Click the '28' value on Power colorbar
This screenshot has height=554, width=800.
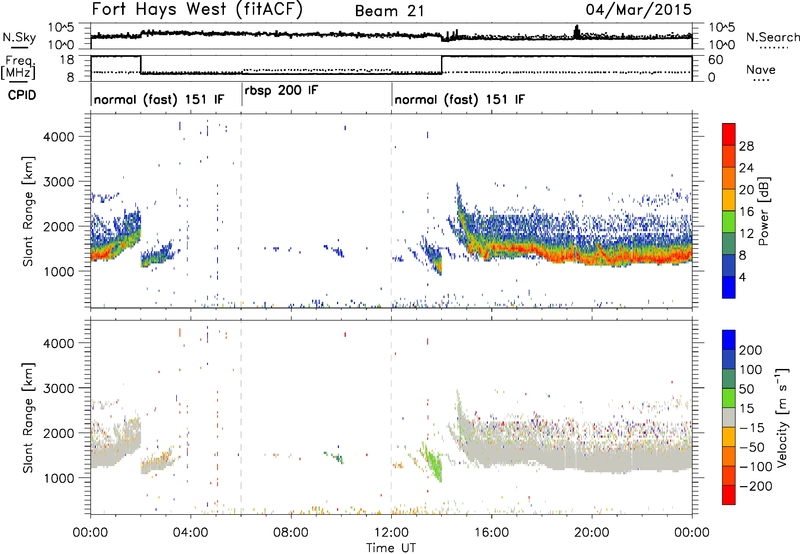pos(746,146)
